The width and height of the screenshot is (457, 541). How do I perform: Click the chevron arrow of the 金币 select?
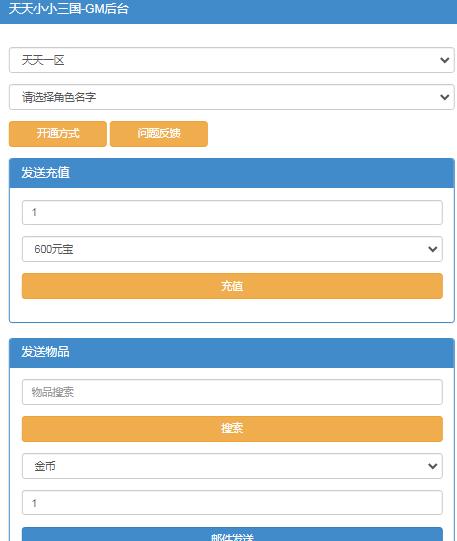point(433,466)
